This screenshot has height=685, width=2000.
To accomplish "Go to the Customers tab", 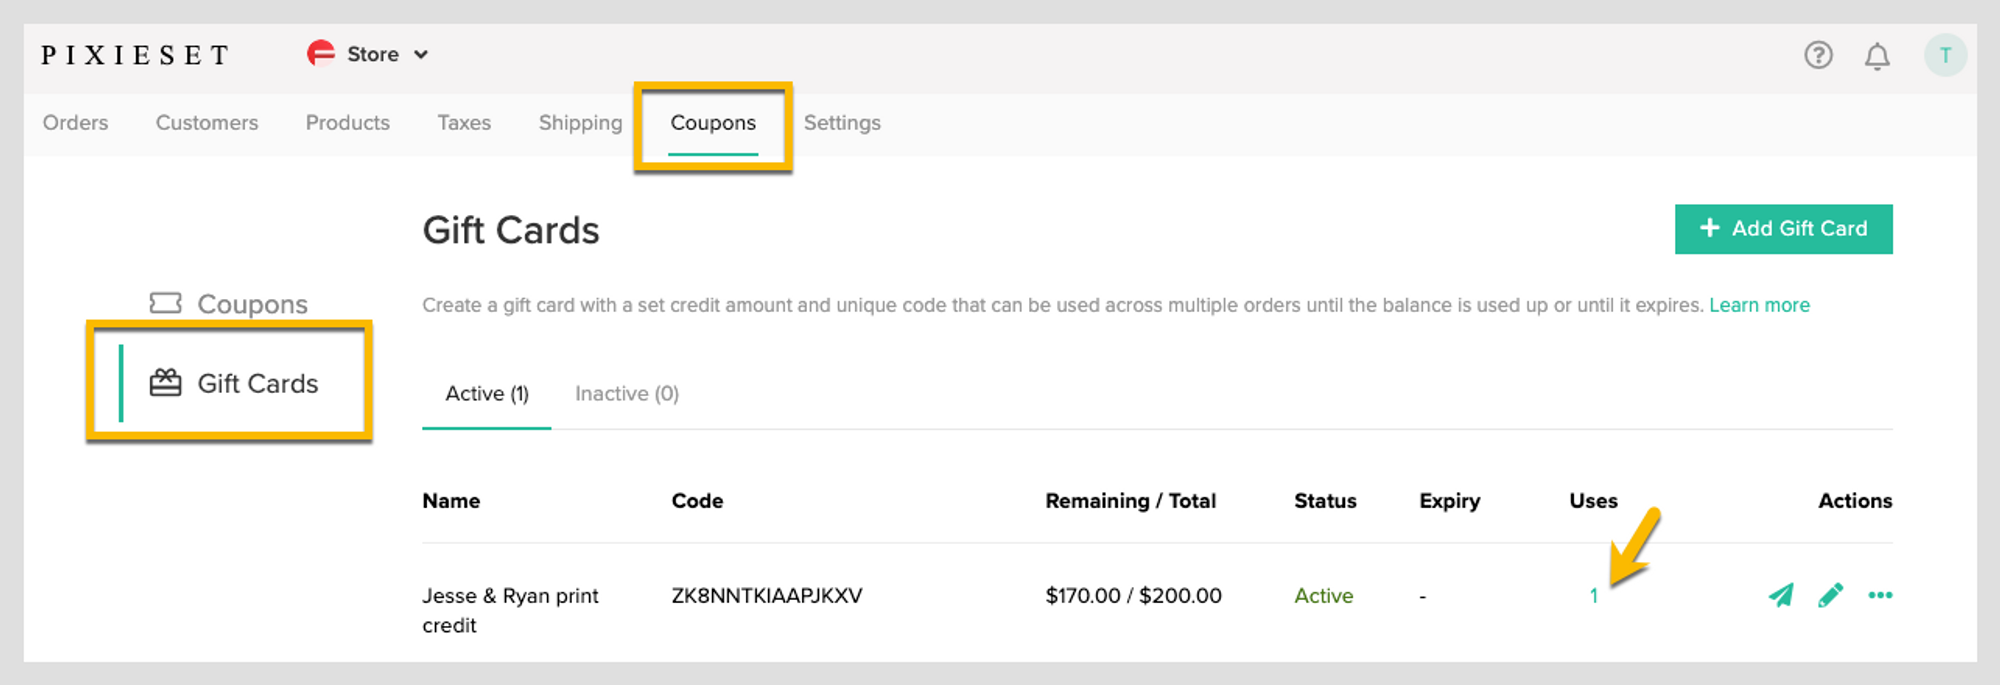I will coord(207,122).
